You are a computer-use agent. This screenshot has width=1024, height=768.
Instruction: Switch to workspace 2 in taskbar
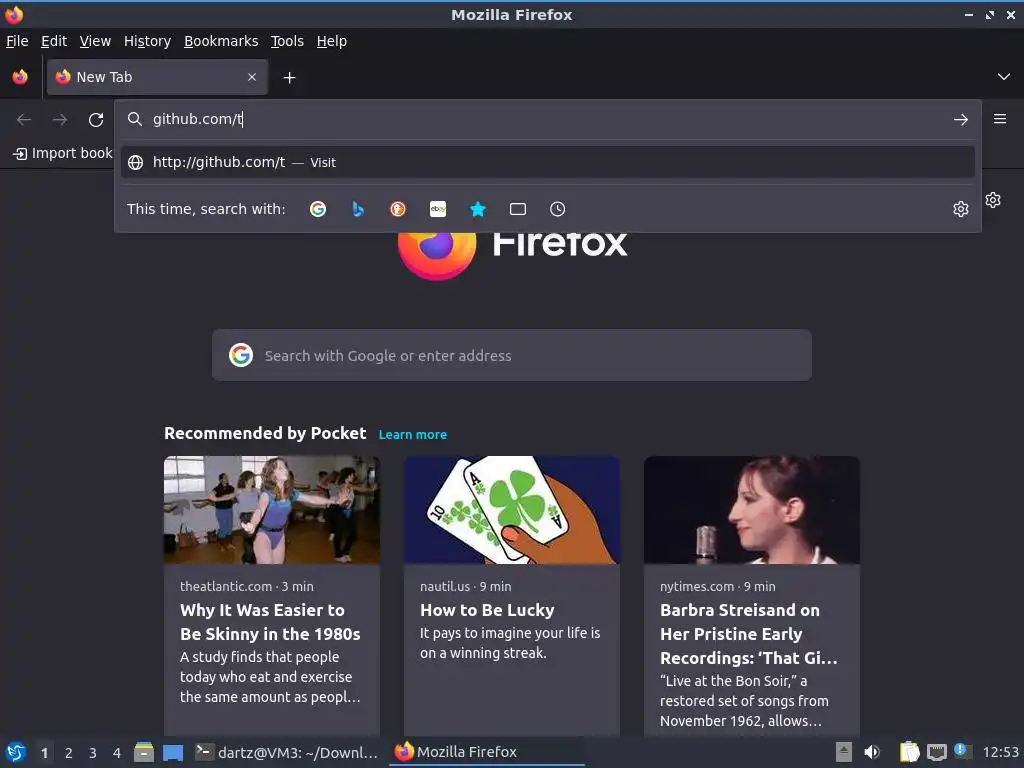[x=69, y=753]
